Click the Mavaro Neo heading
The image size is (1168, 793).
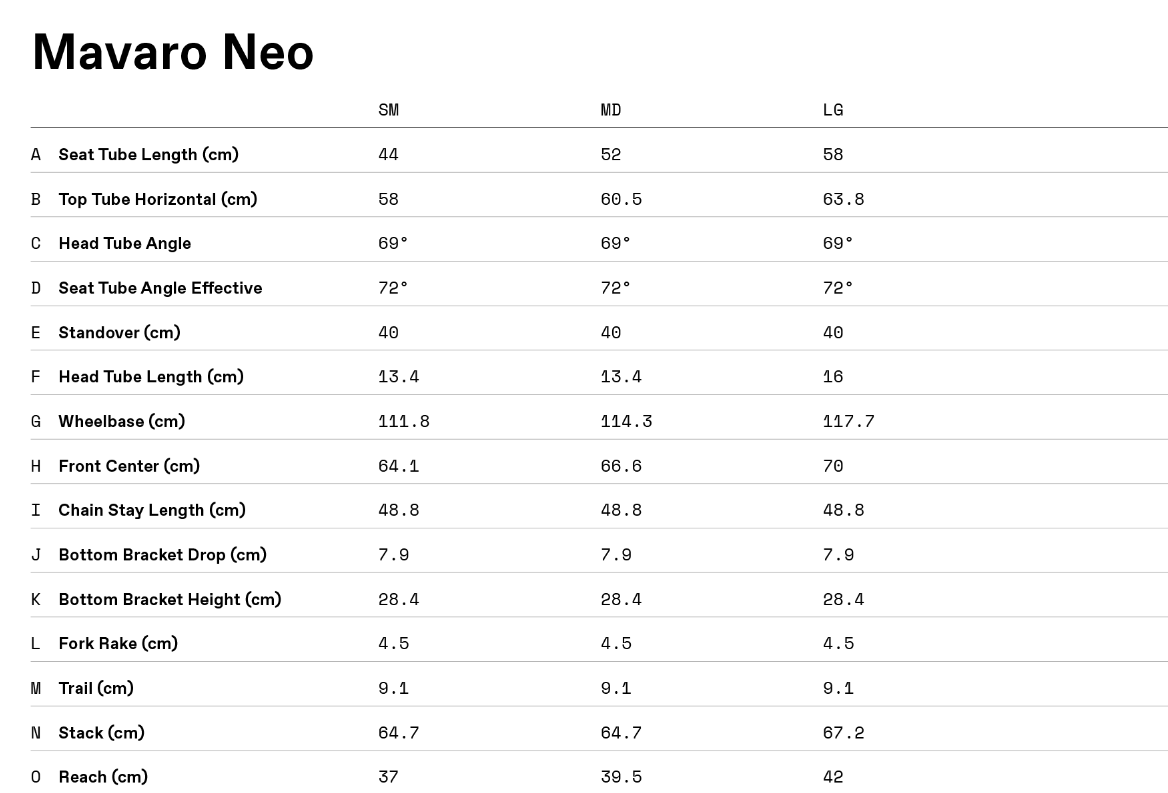coord(173,52)
